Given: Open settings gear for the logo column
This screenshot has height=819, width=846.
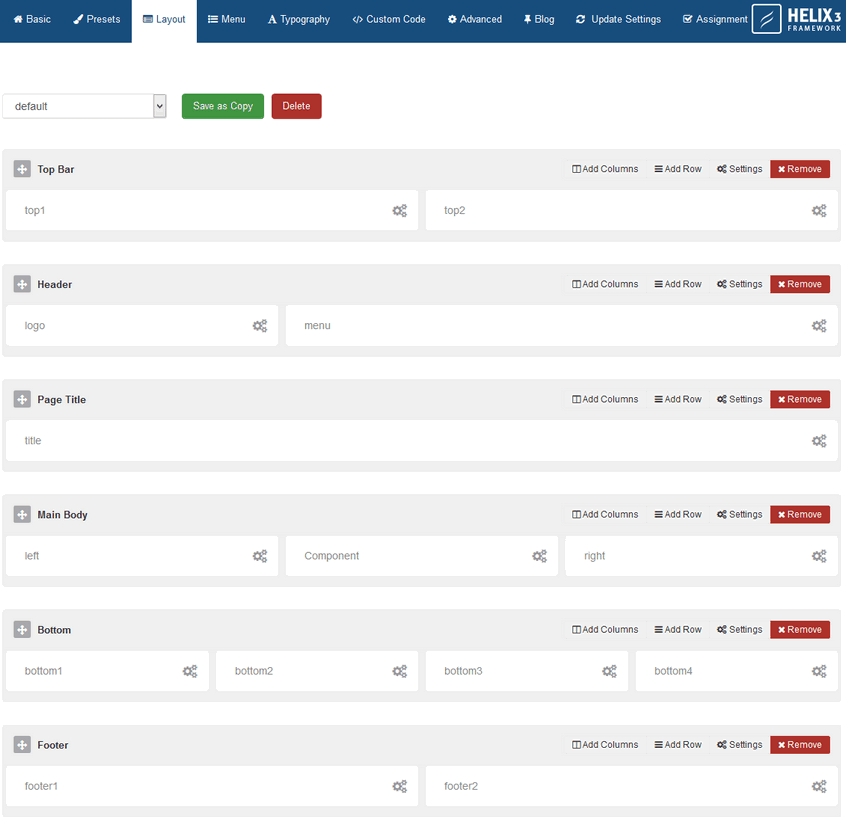Looking at the screenshot, I should (259, 326).
